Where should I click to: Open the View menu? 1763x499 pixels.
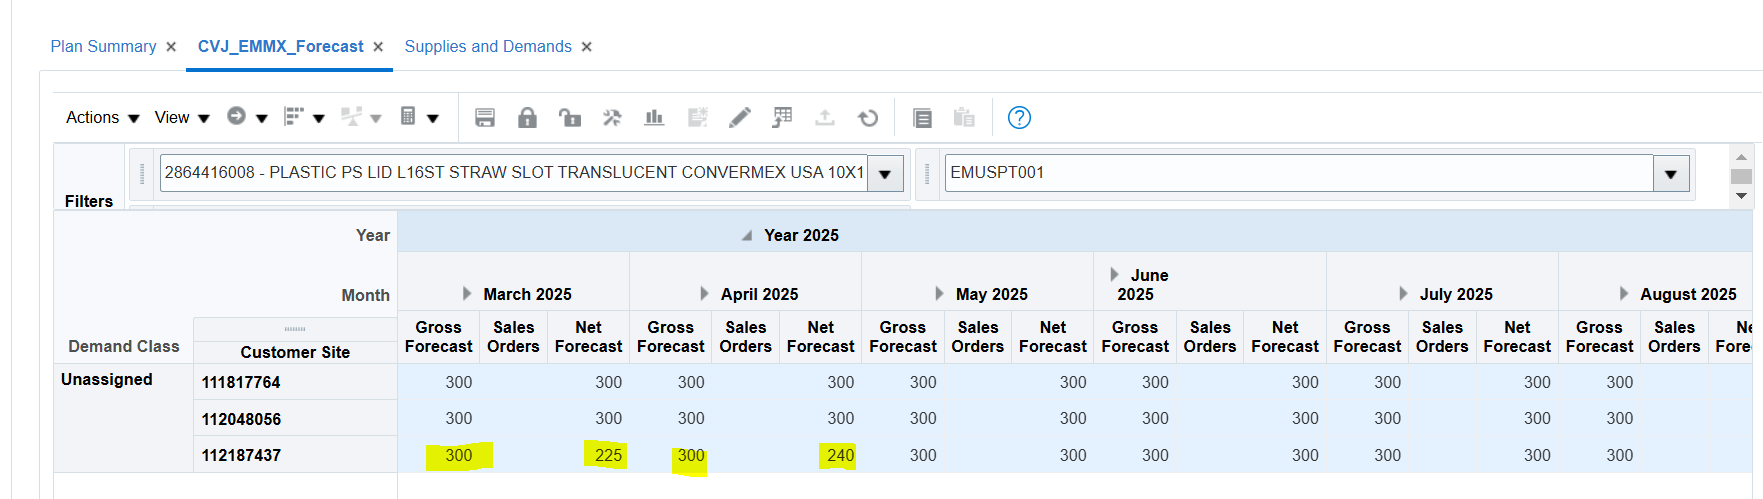pyautogui.click(x=182, y=118)
